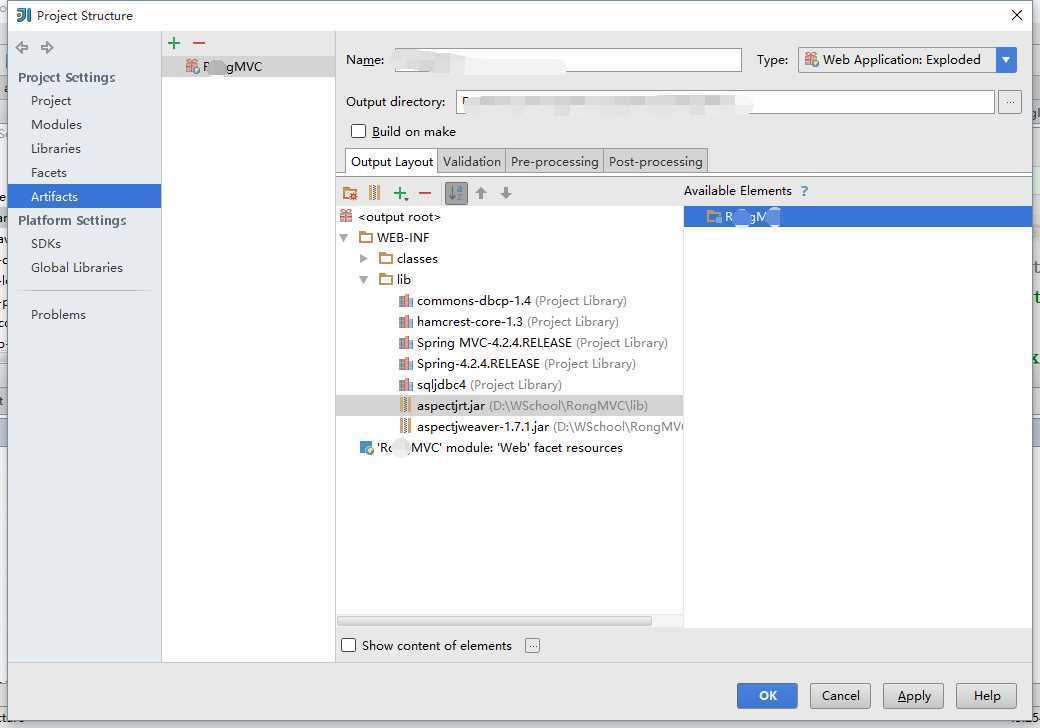
Task: Select hamcrest-core-1.3 library row
Action: 509,322
